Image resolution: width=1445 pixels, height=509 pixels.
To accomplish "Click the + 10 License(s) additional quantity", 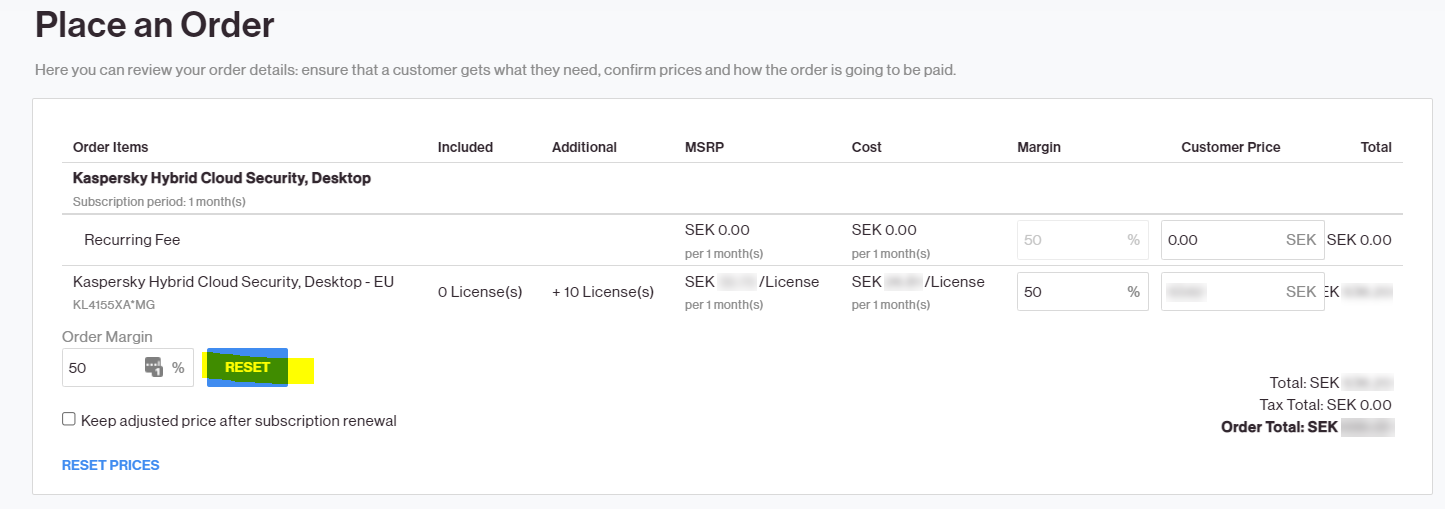I will pos(603,292).
